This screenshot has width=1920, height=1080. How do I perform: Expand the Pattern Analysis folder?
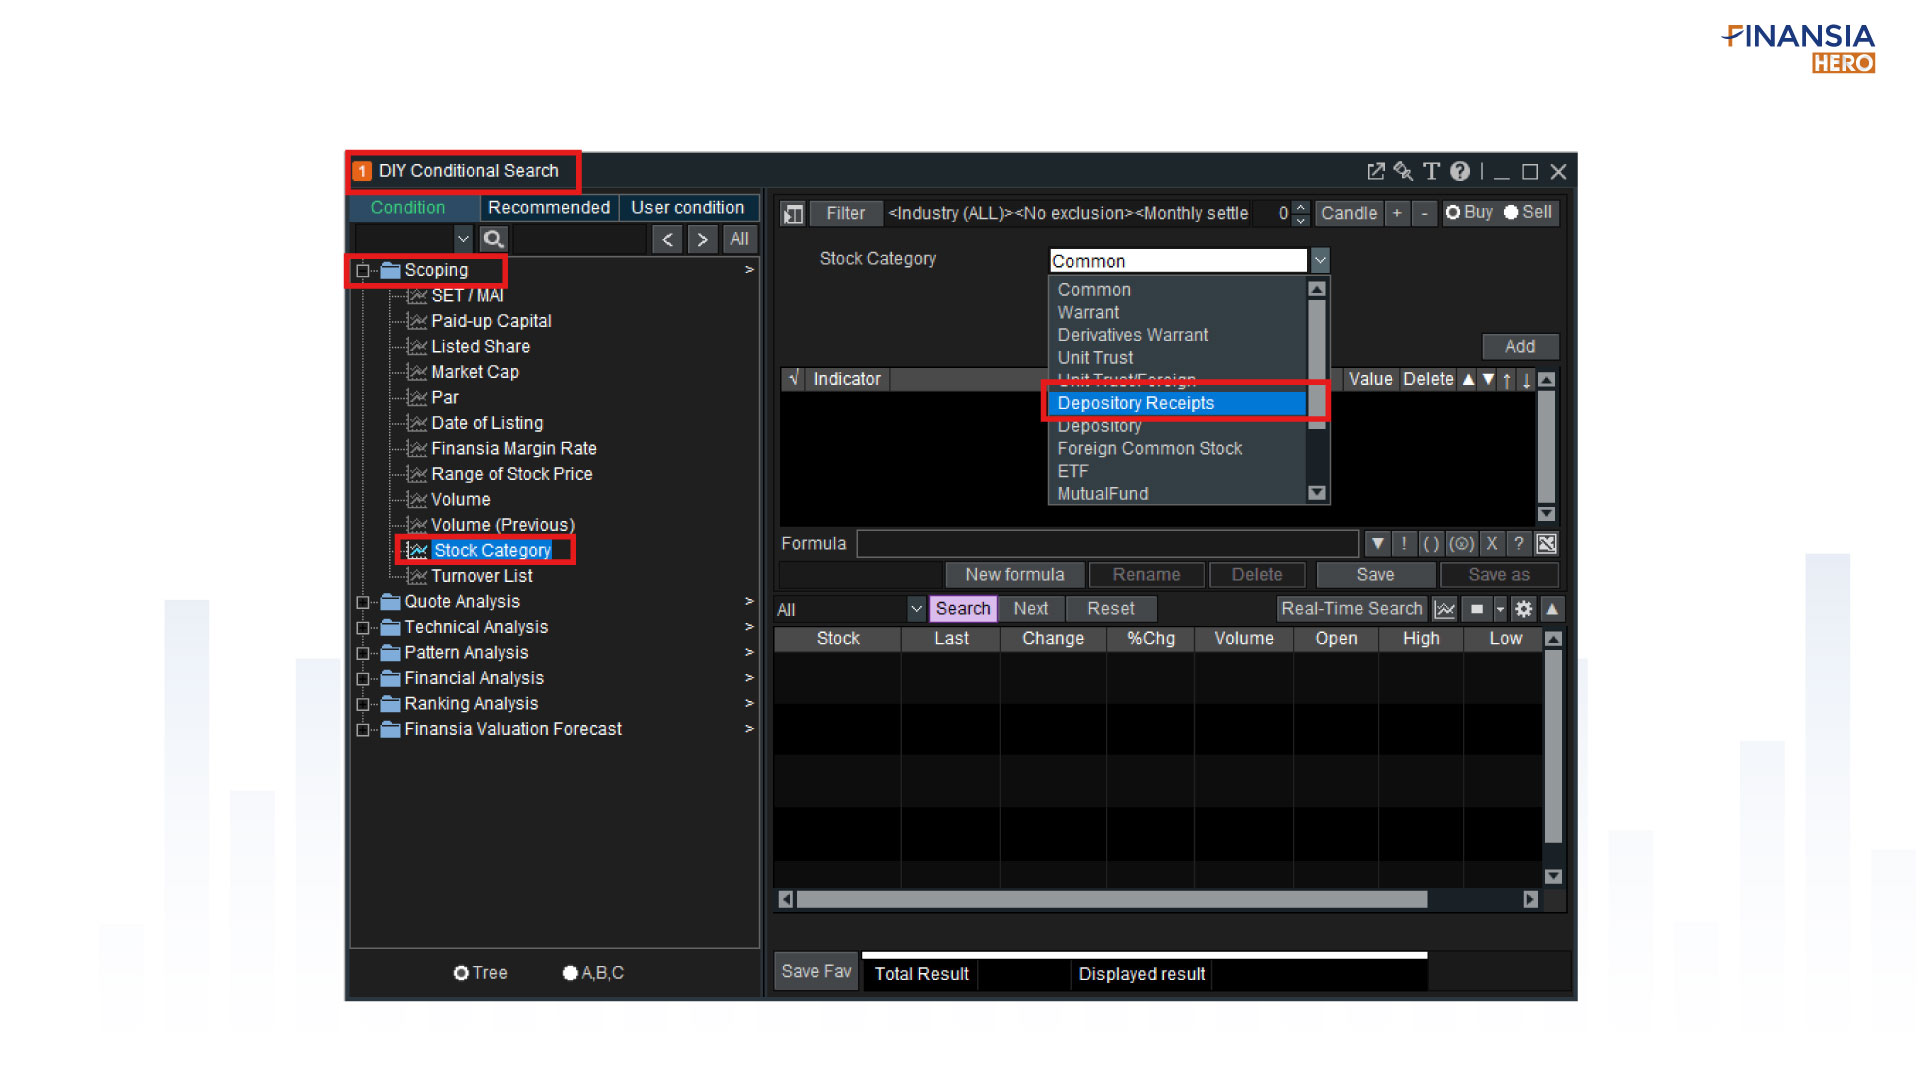tap(363, 653)
